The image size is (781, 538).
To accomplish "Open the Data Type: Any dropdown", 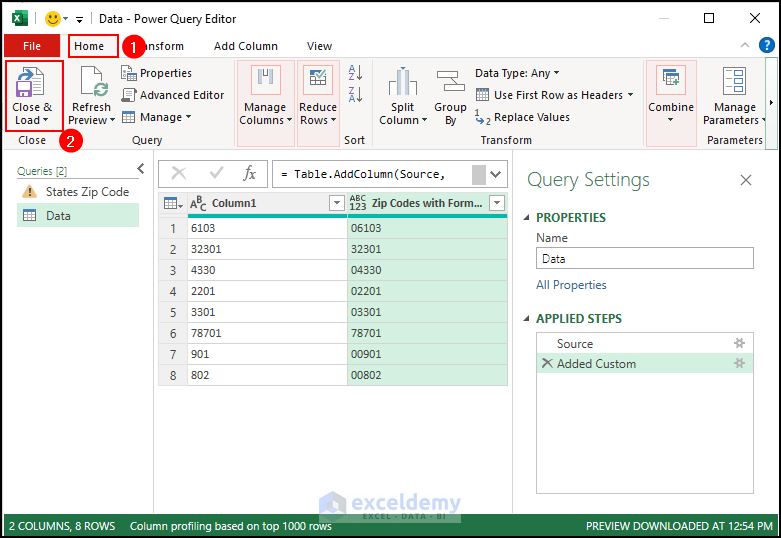I will (517, 73).
